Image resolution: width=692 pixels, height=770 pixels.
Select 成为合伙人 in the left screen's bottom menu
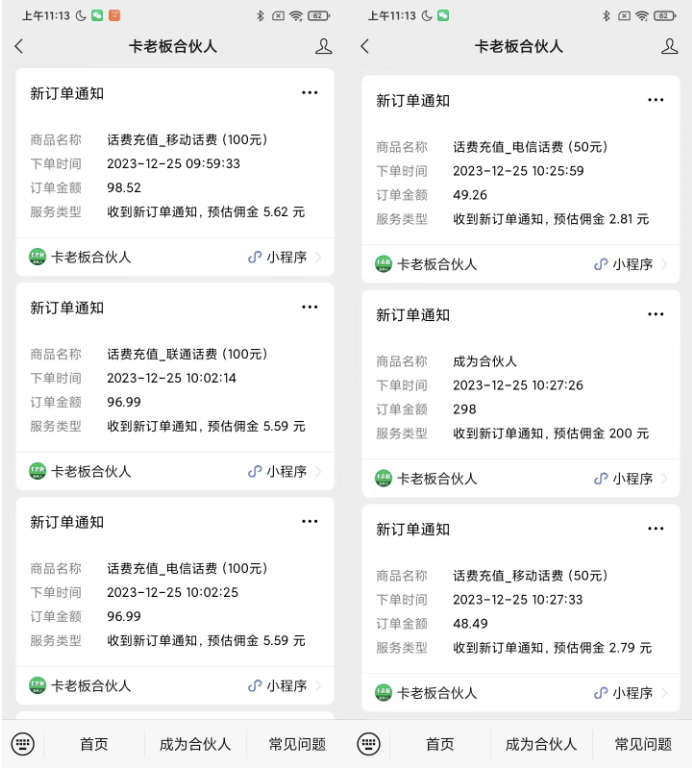195,744
